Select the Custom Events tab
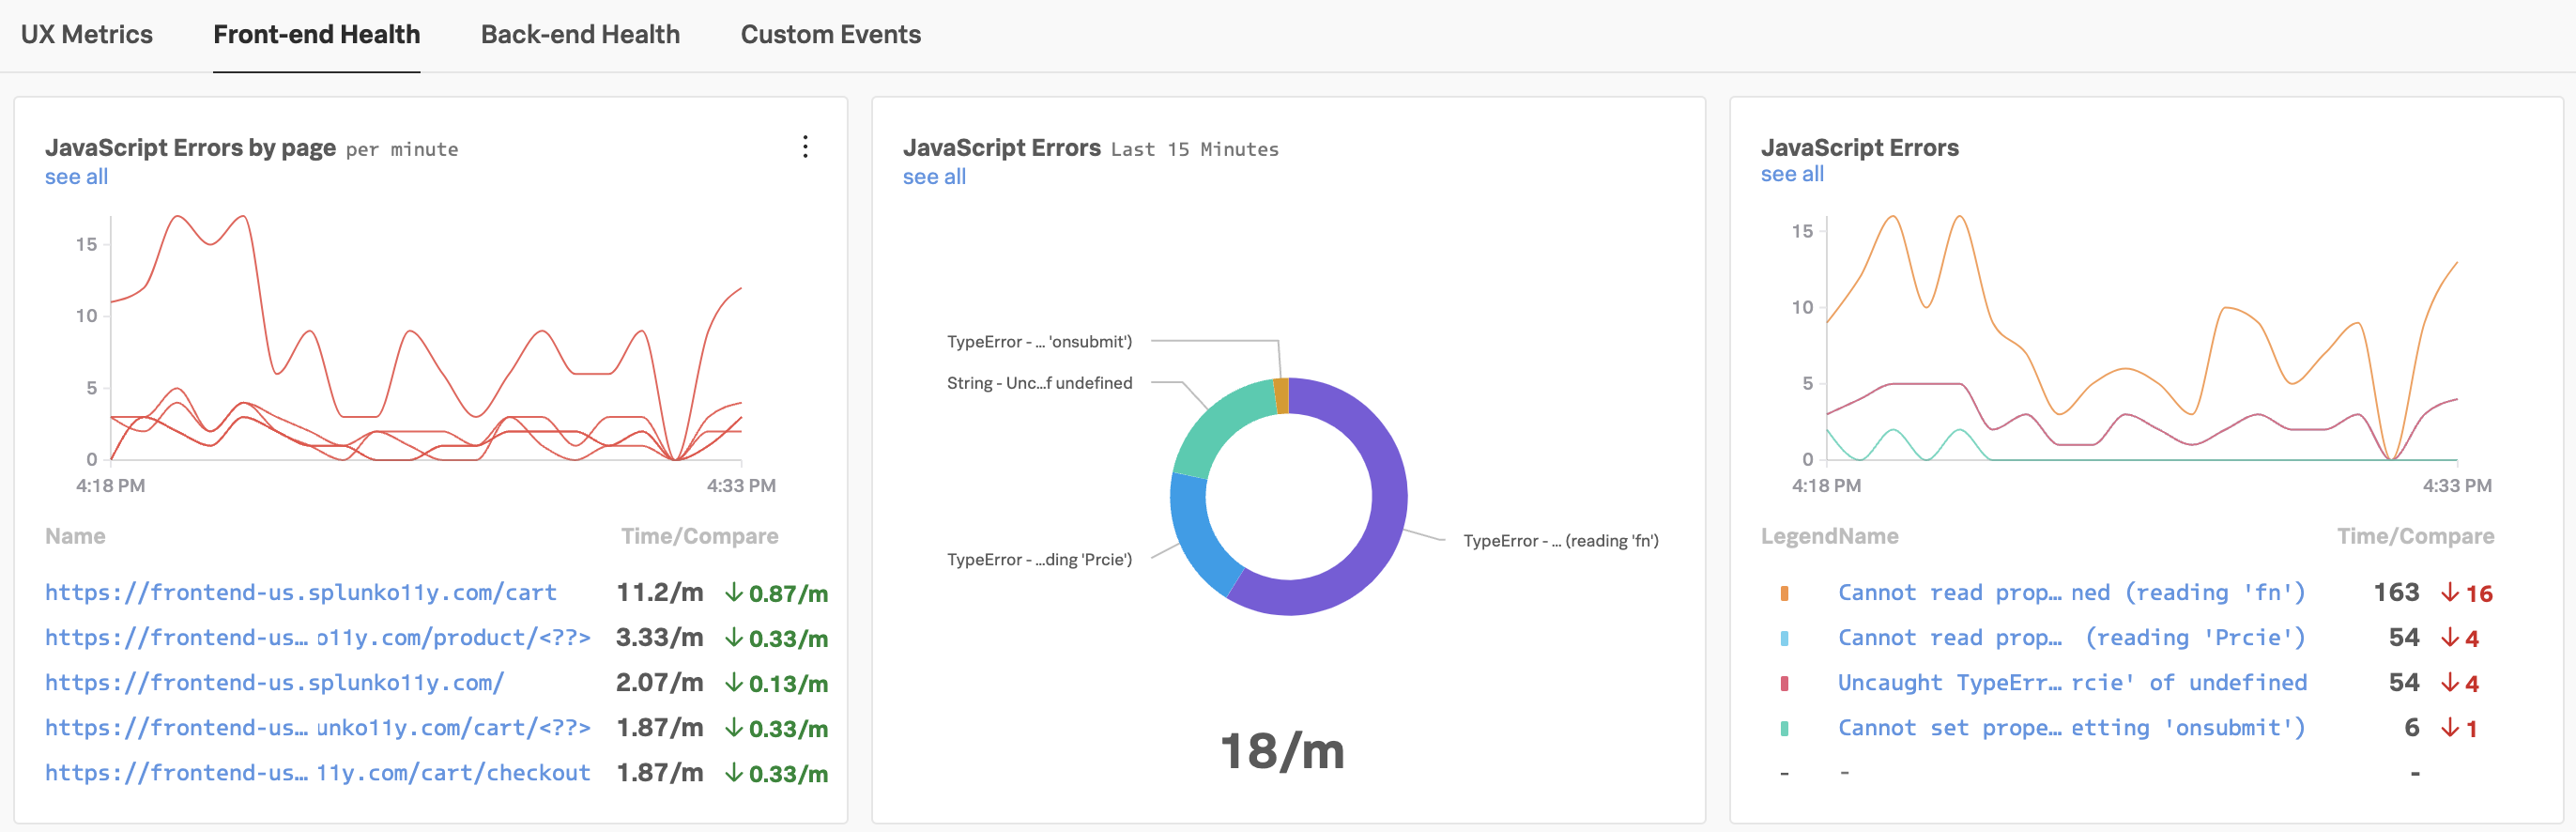 click(x=830, y=35)
